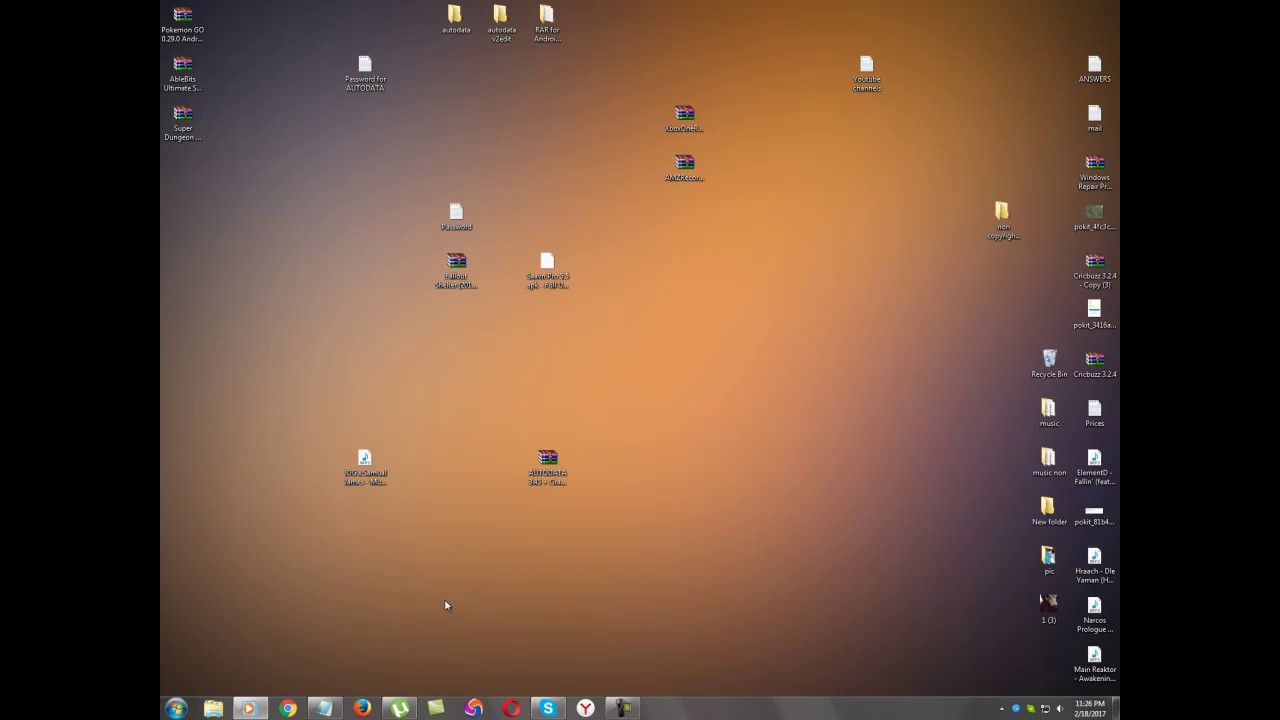Select the Pokemon GO 0.29.0 archive icon
Viewport: 1280px width, 720px height.
tap(183, 25)
